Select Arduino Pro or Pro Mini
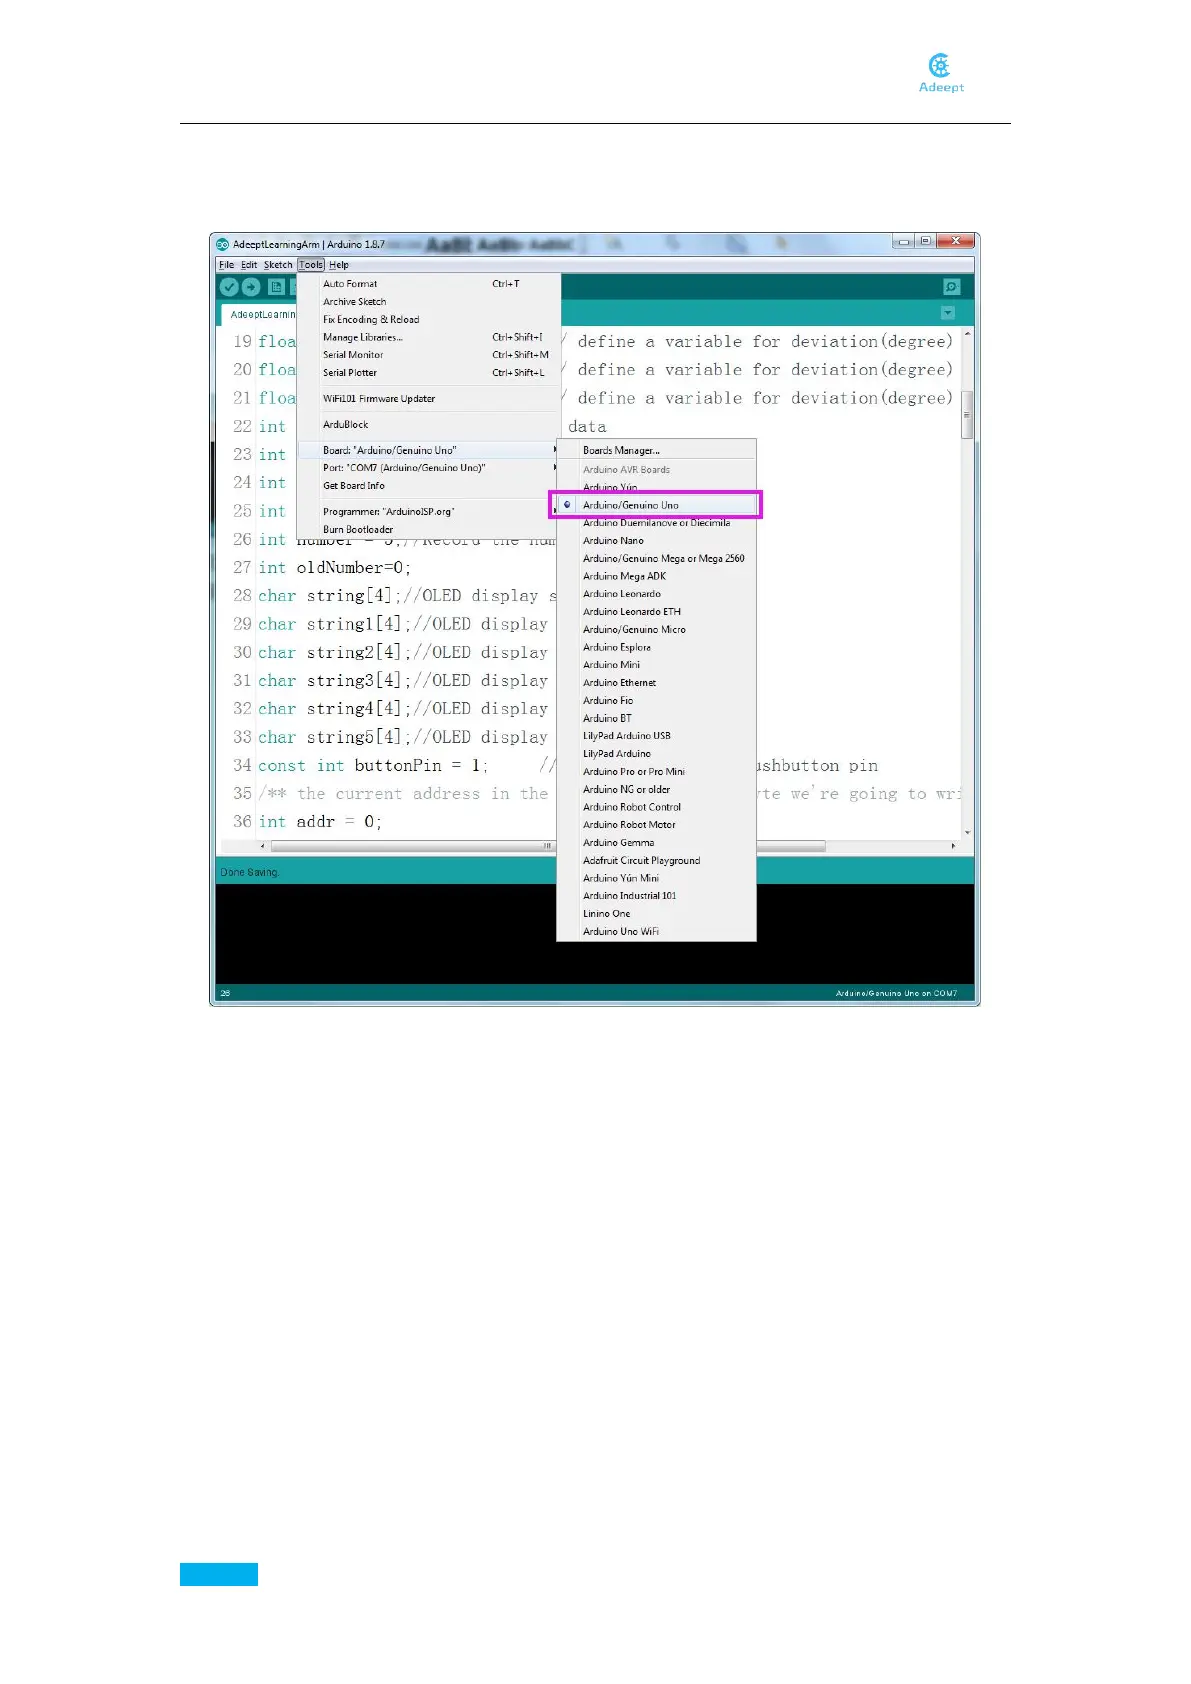The height and width of the screenshot is (1684, 1191). [656, 772]
